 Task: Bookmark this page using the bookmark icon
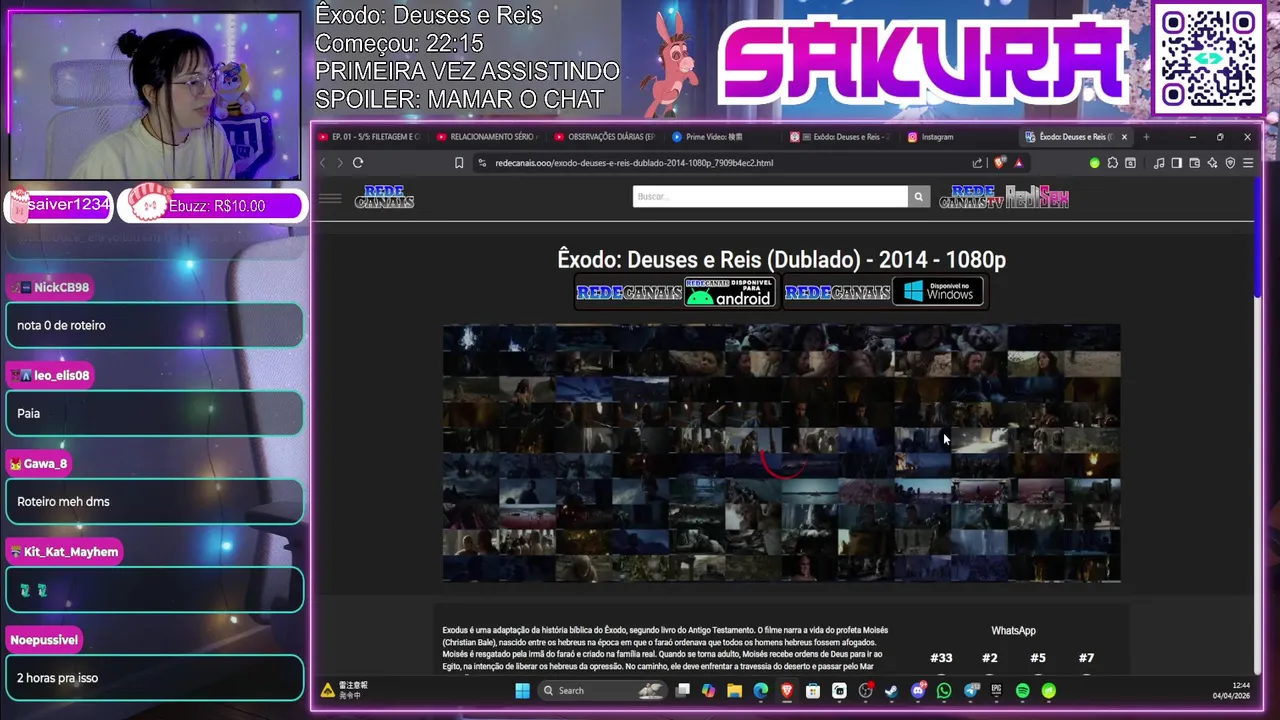coord(459,163)
